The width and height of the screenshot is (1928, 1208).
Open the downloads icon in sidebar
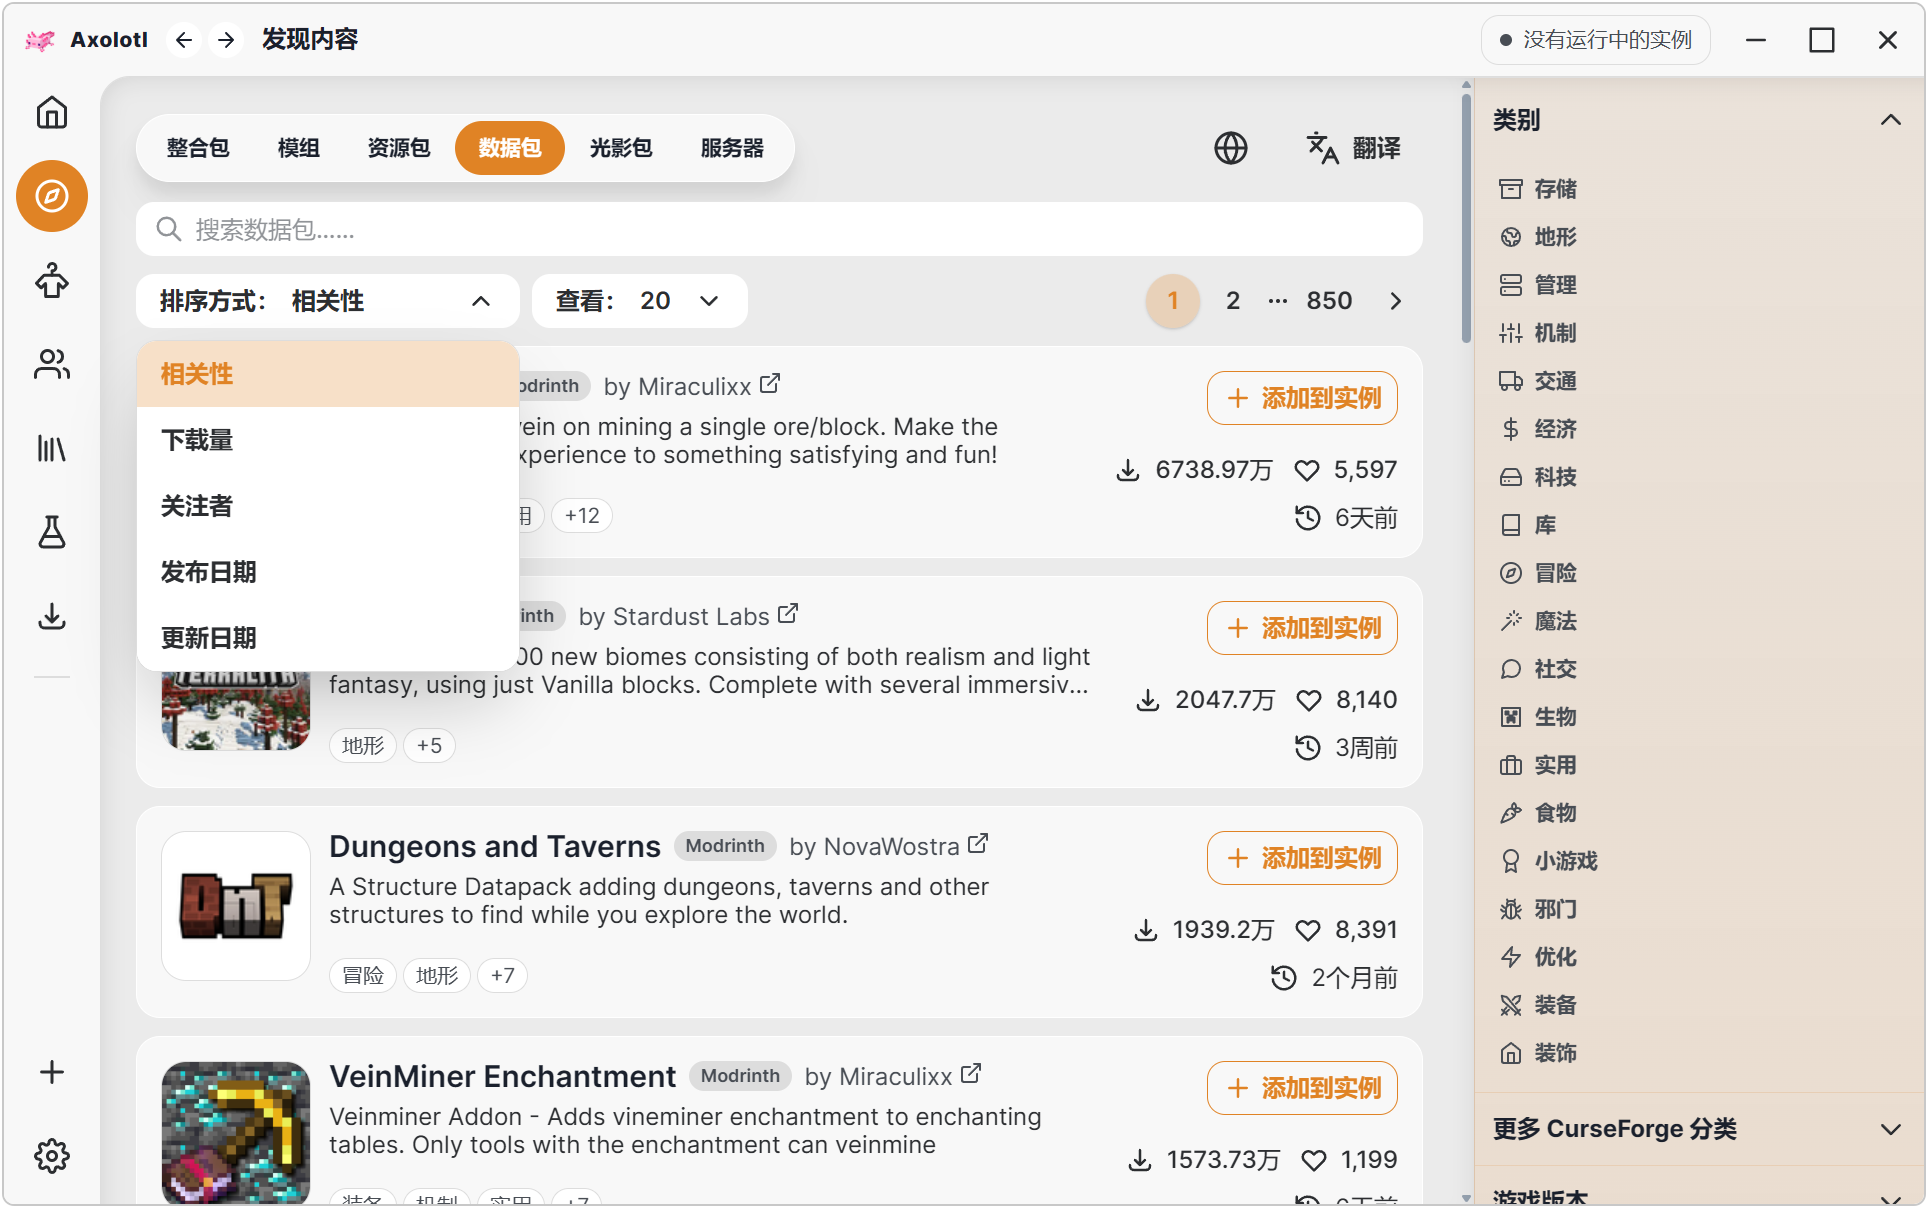click(x=52, y=616)
